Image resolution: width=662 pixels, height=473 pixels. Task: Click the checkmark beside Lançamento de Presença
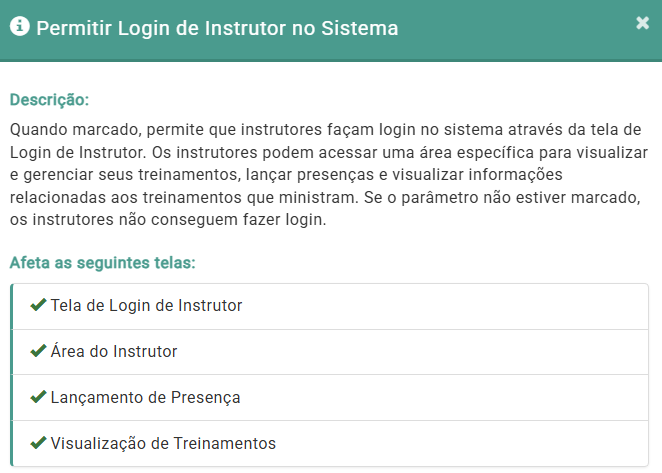click(39, 397)
